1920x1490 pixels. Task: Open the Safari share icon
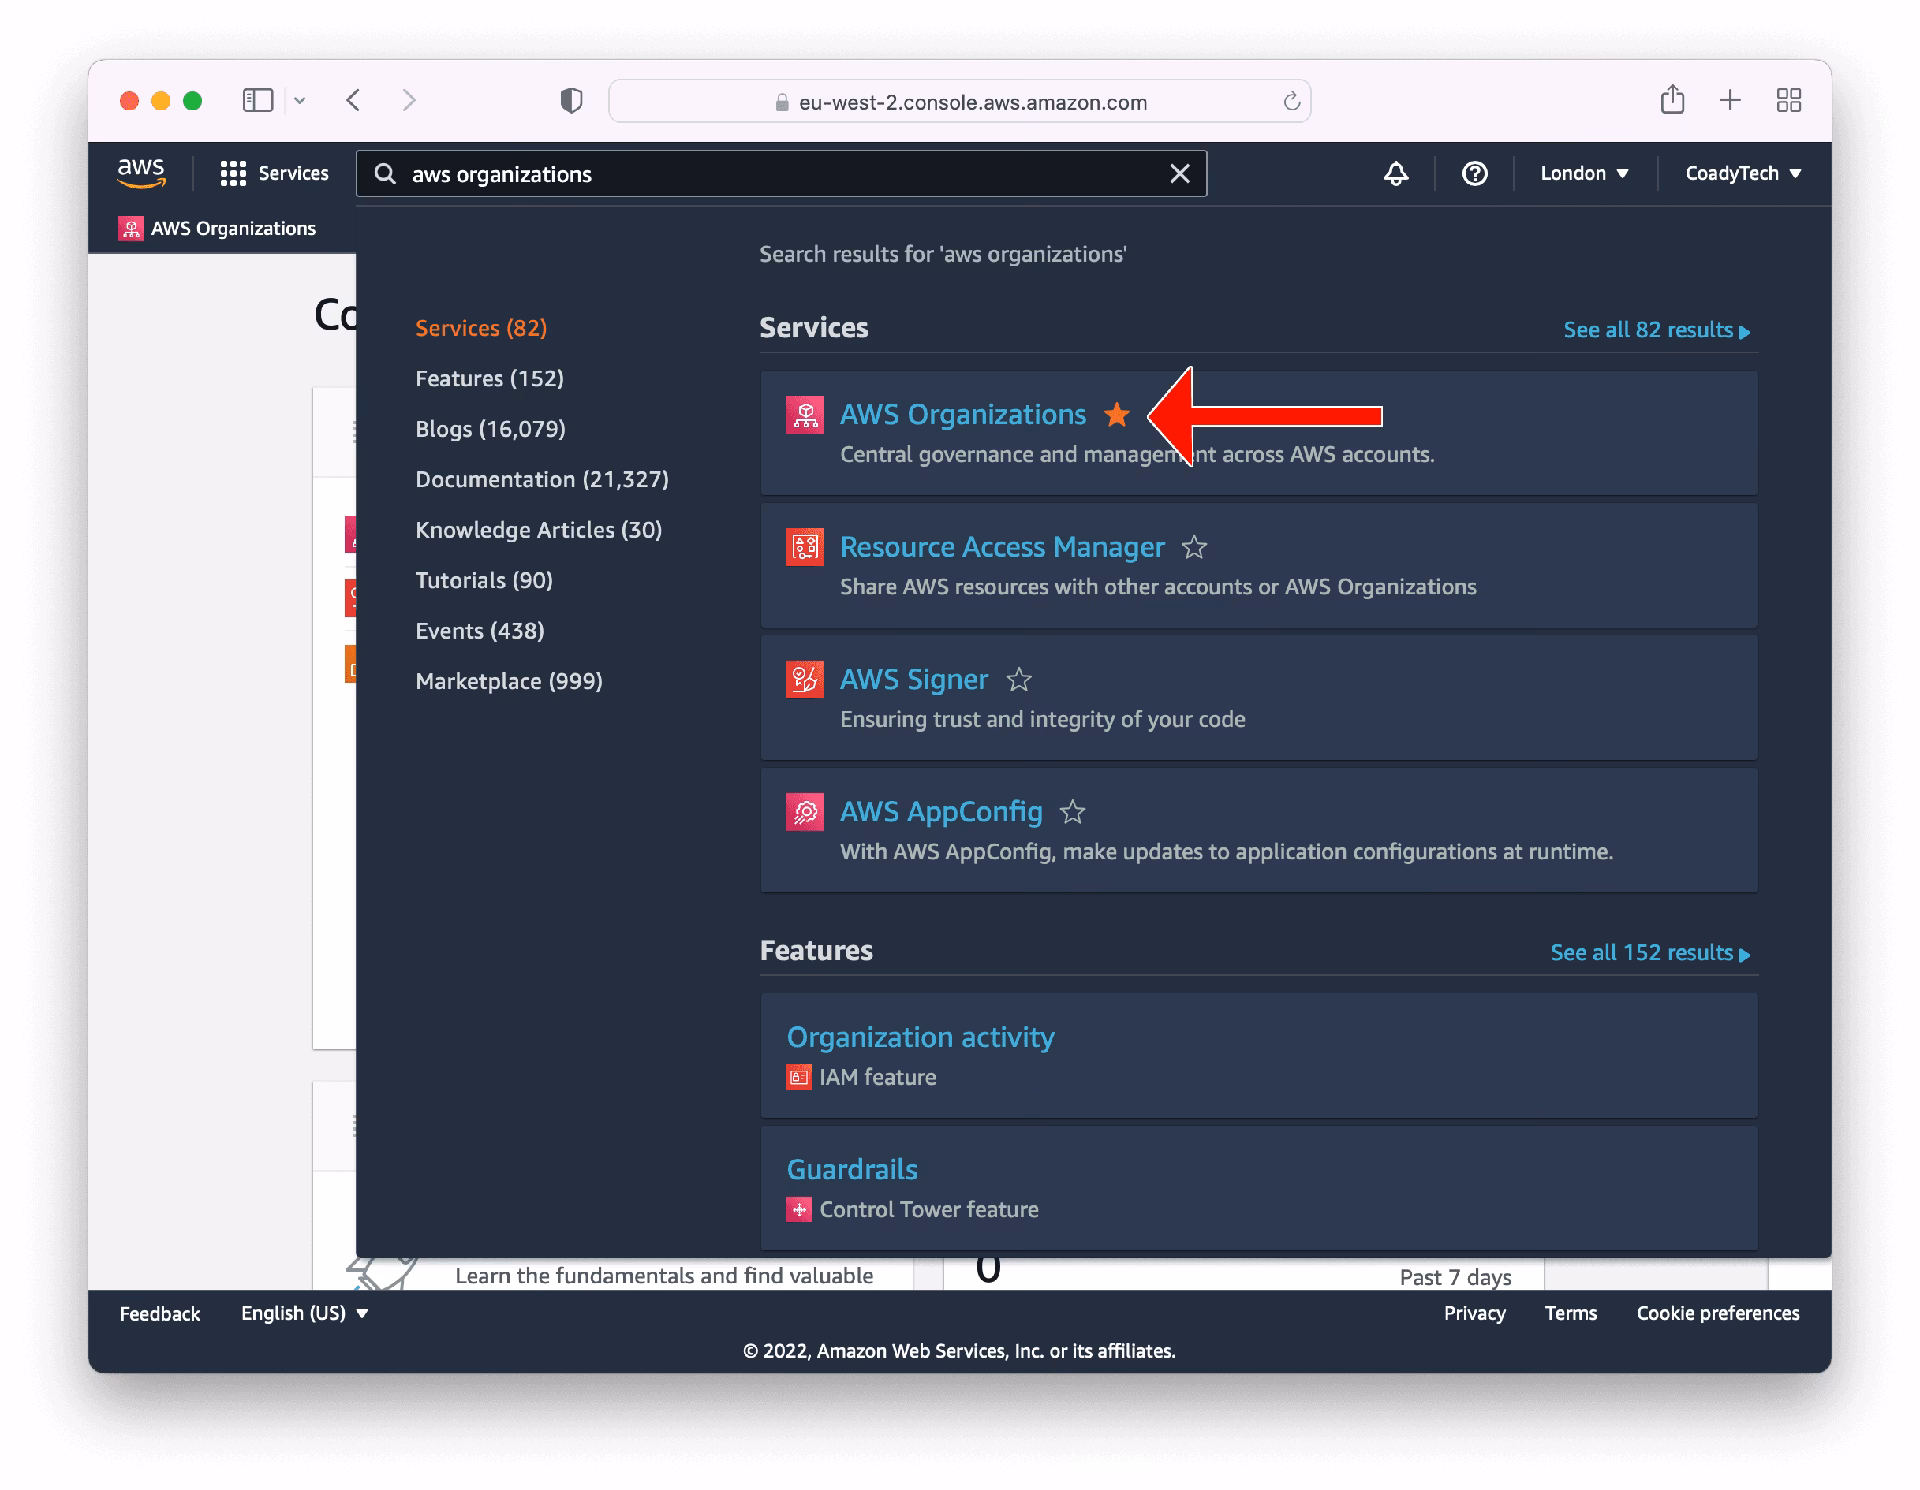(x=1672, y=99)
